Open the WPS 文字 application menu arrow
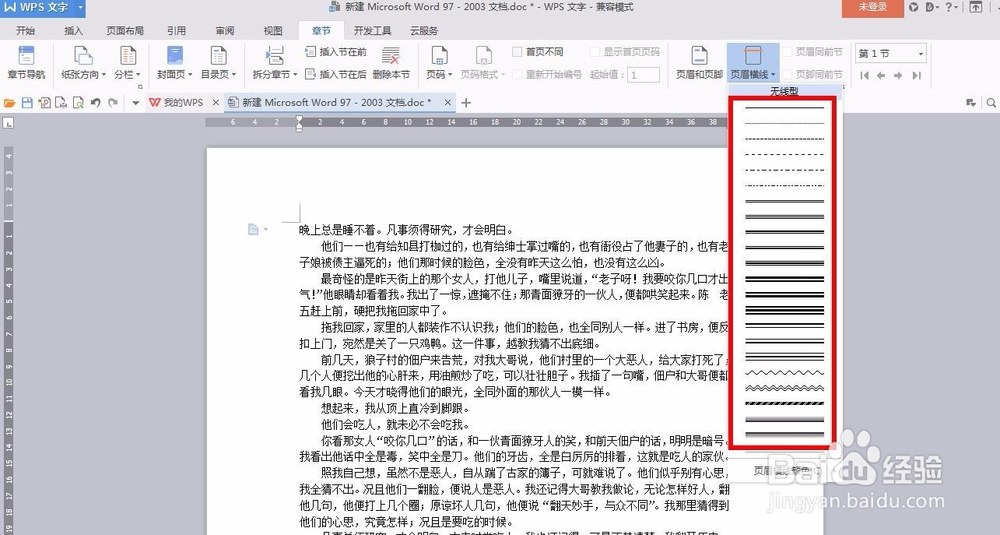 (80, 8)
